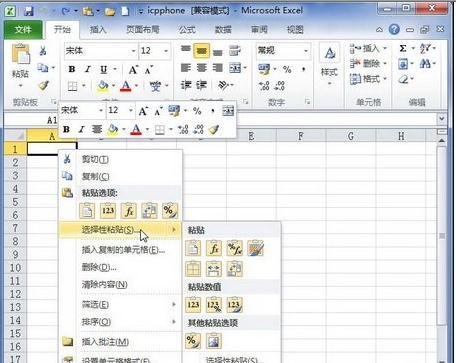This screenshot has height=363, width=456.
Task: Click the transpose paste icon under 粘贴选项
Action: coord(149,211)
